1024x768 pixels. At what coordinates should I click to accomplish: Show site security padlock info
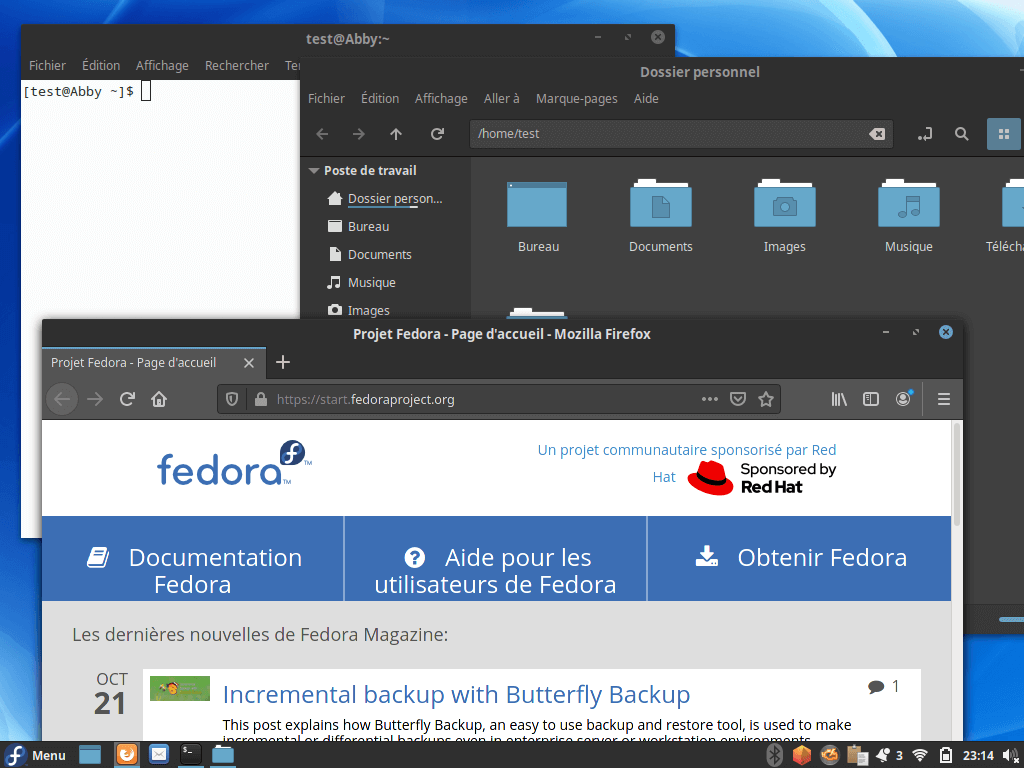[x=261, y=399]
